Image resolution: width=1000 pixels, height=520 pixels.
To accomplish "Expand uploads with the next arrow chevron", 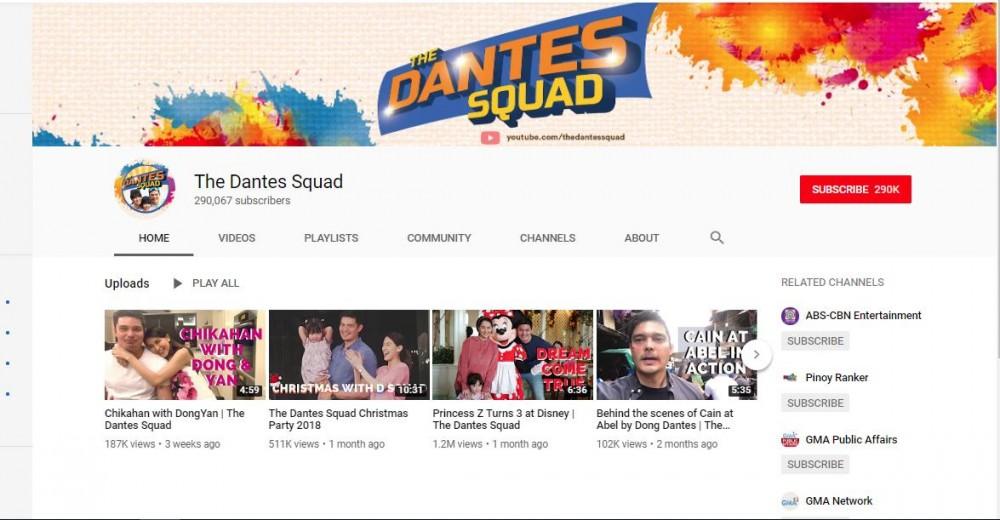I will pos(756,354).
